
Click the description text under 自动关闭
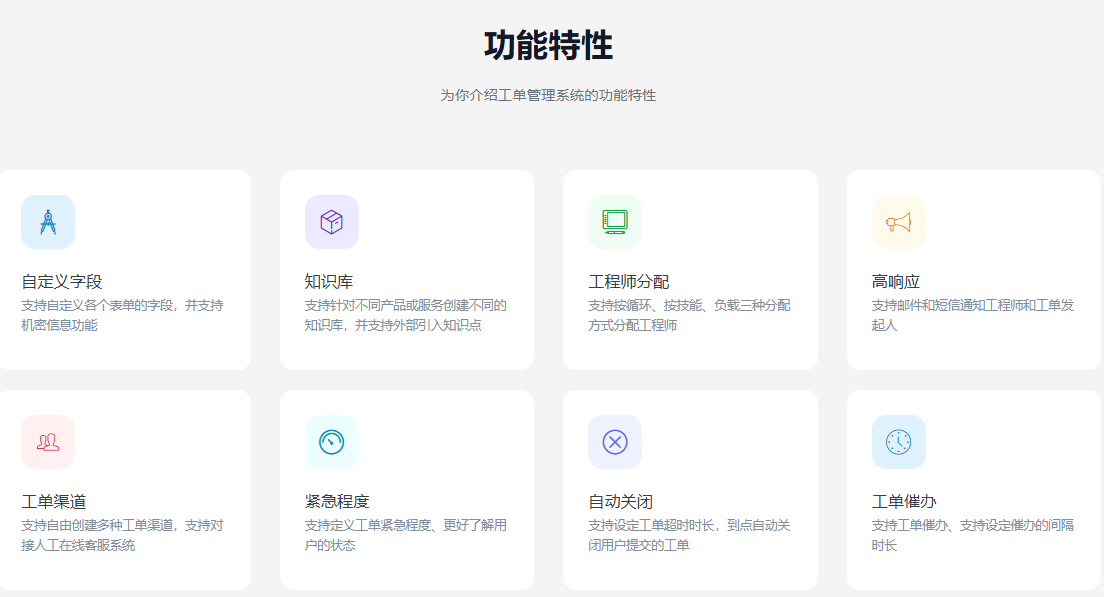tap(689, 535)
